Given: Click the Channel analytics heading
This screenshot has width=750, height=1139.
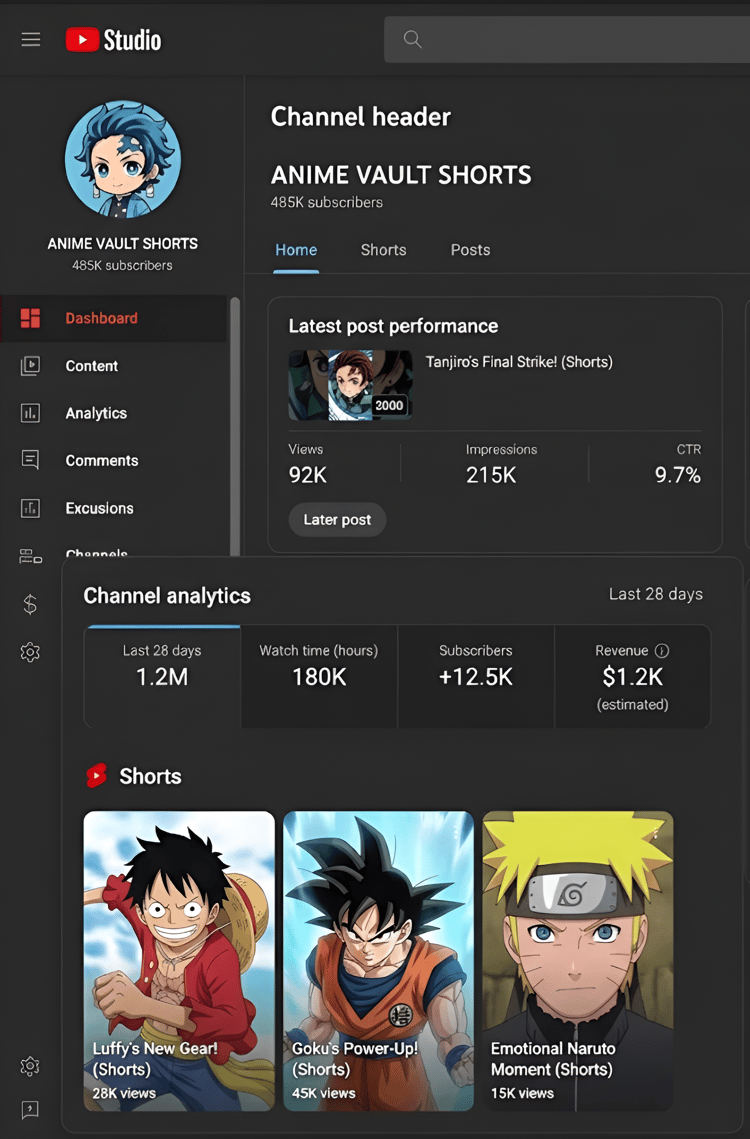Looking at the screenshot, I should (x=167, y=596).
